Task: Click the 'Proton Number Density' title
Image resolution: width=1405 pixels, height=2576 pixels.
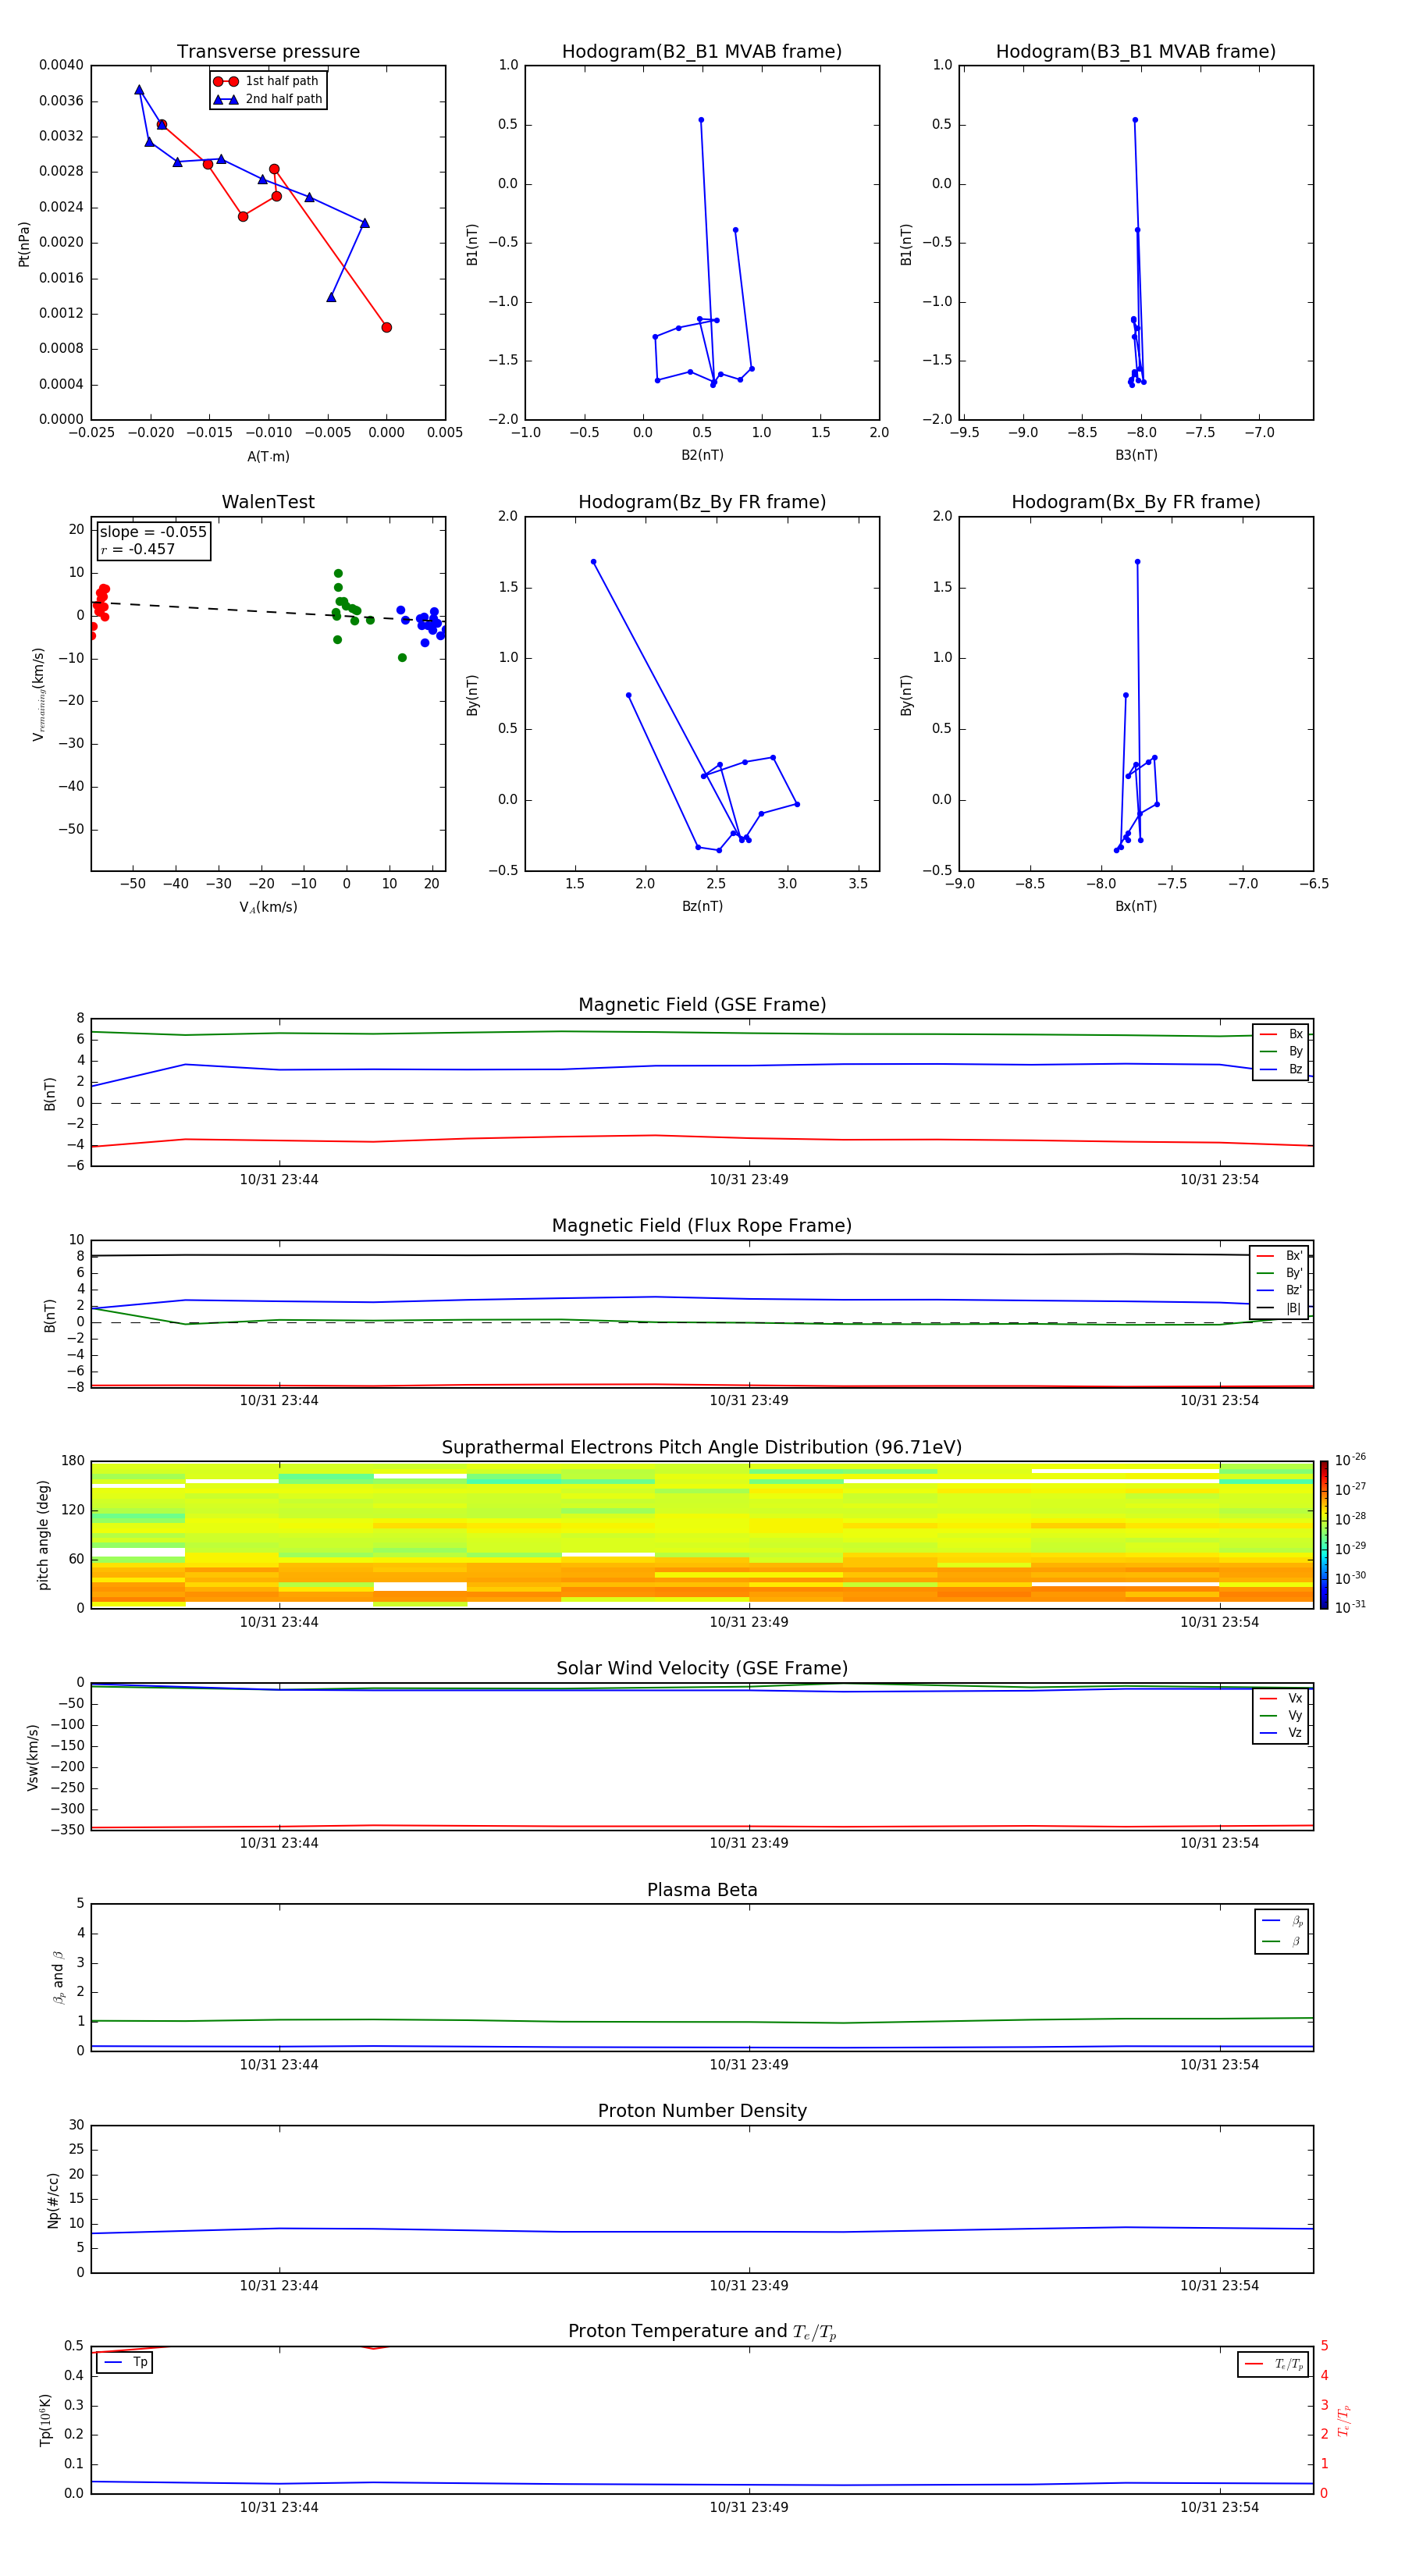Action: click(x=702, y=2112)
